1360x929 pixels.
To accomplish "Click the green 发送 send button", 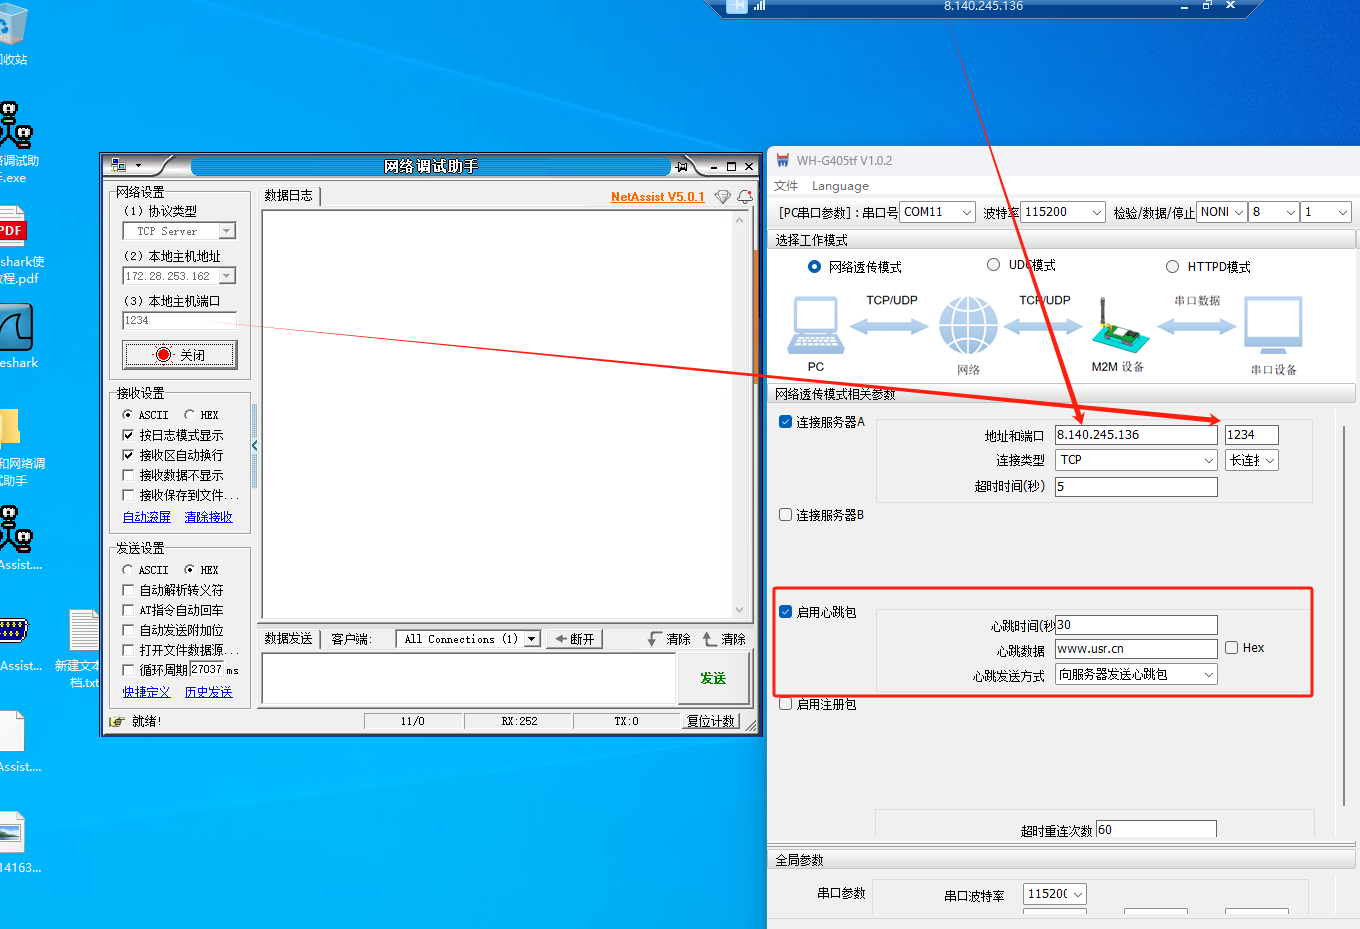I will tap(713, 678).
